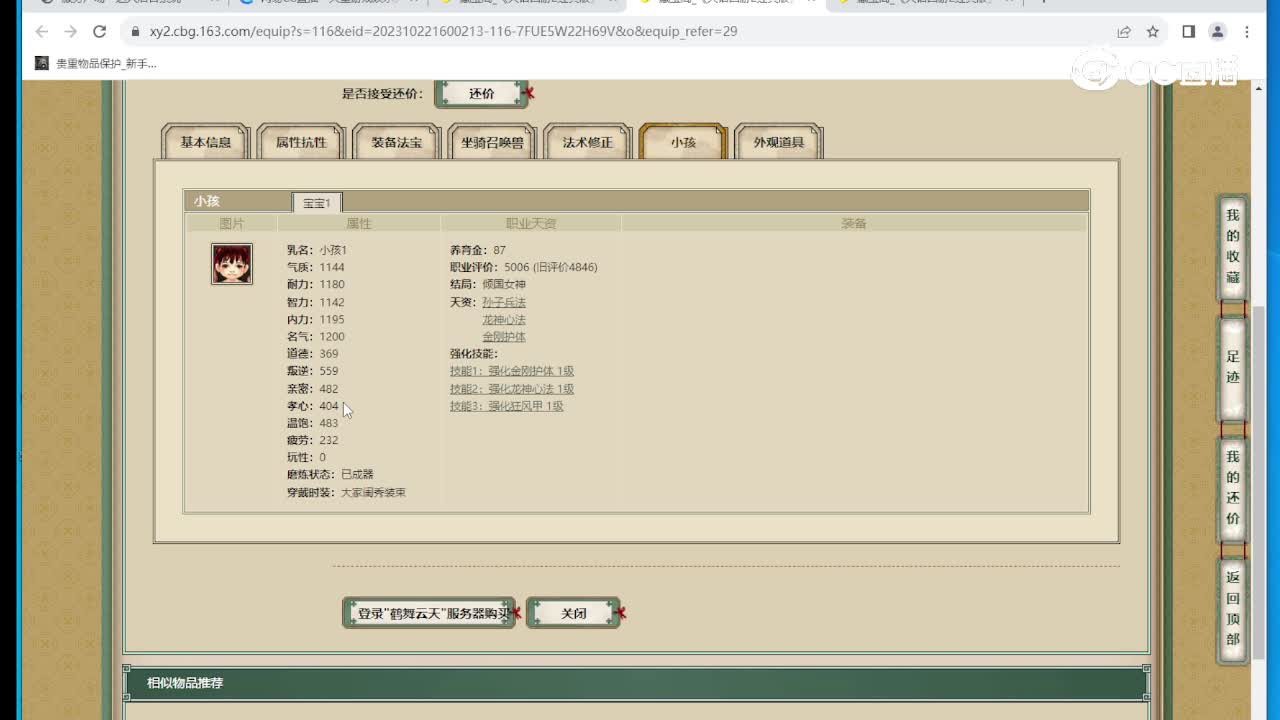Viewport: 1280px width, 720px height.
Task: Open the 坐骑召唤兽 tab
Action: [492, 142]
